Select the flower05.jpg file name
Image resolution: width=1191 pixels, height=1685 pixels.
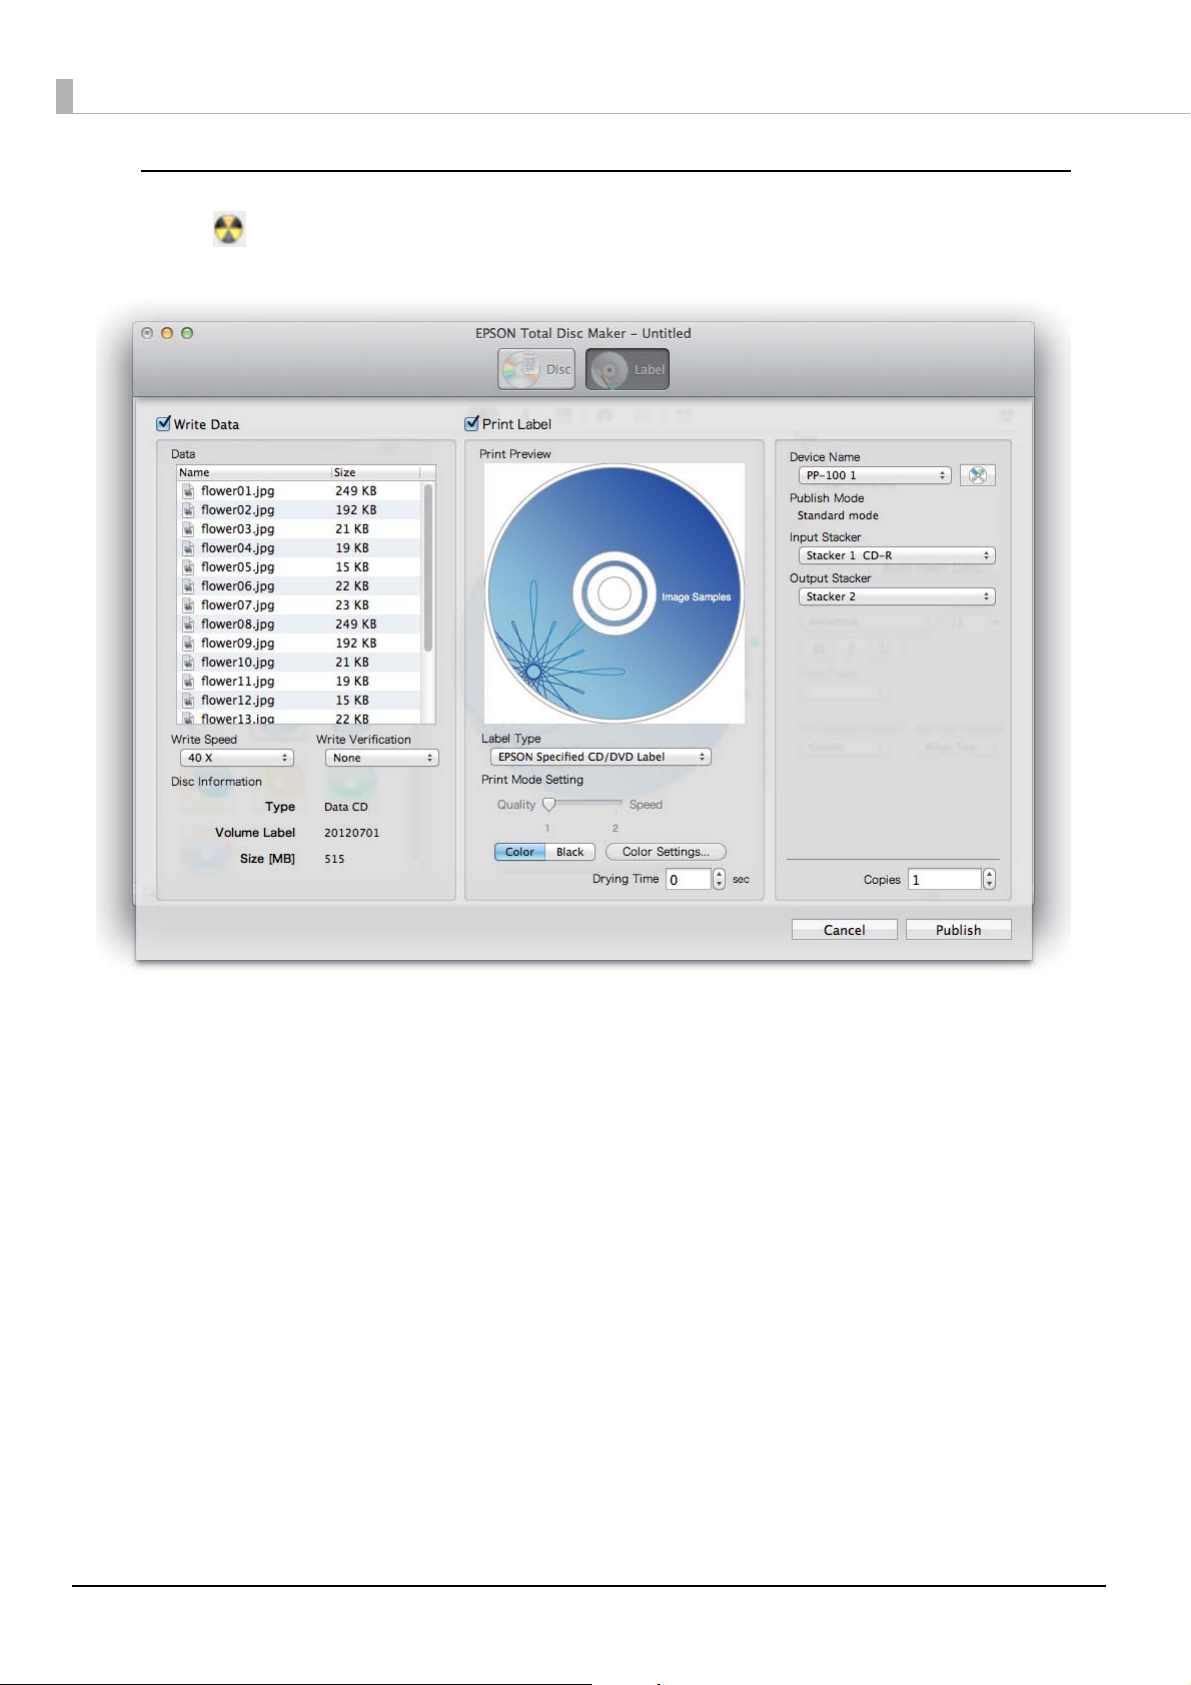[237, 567]
